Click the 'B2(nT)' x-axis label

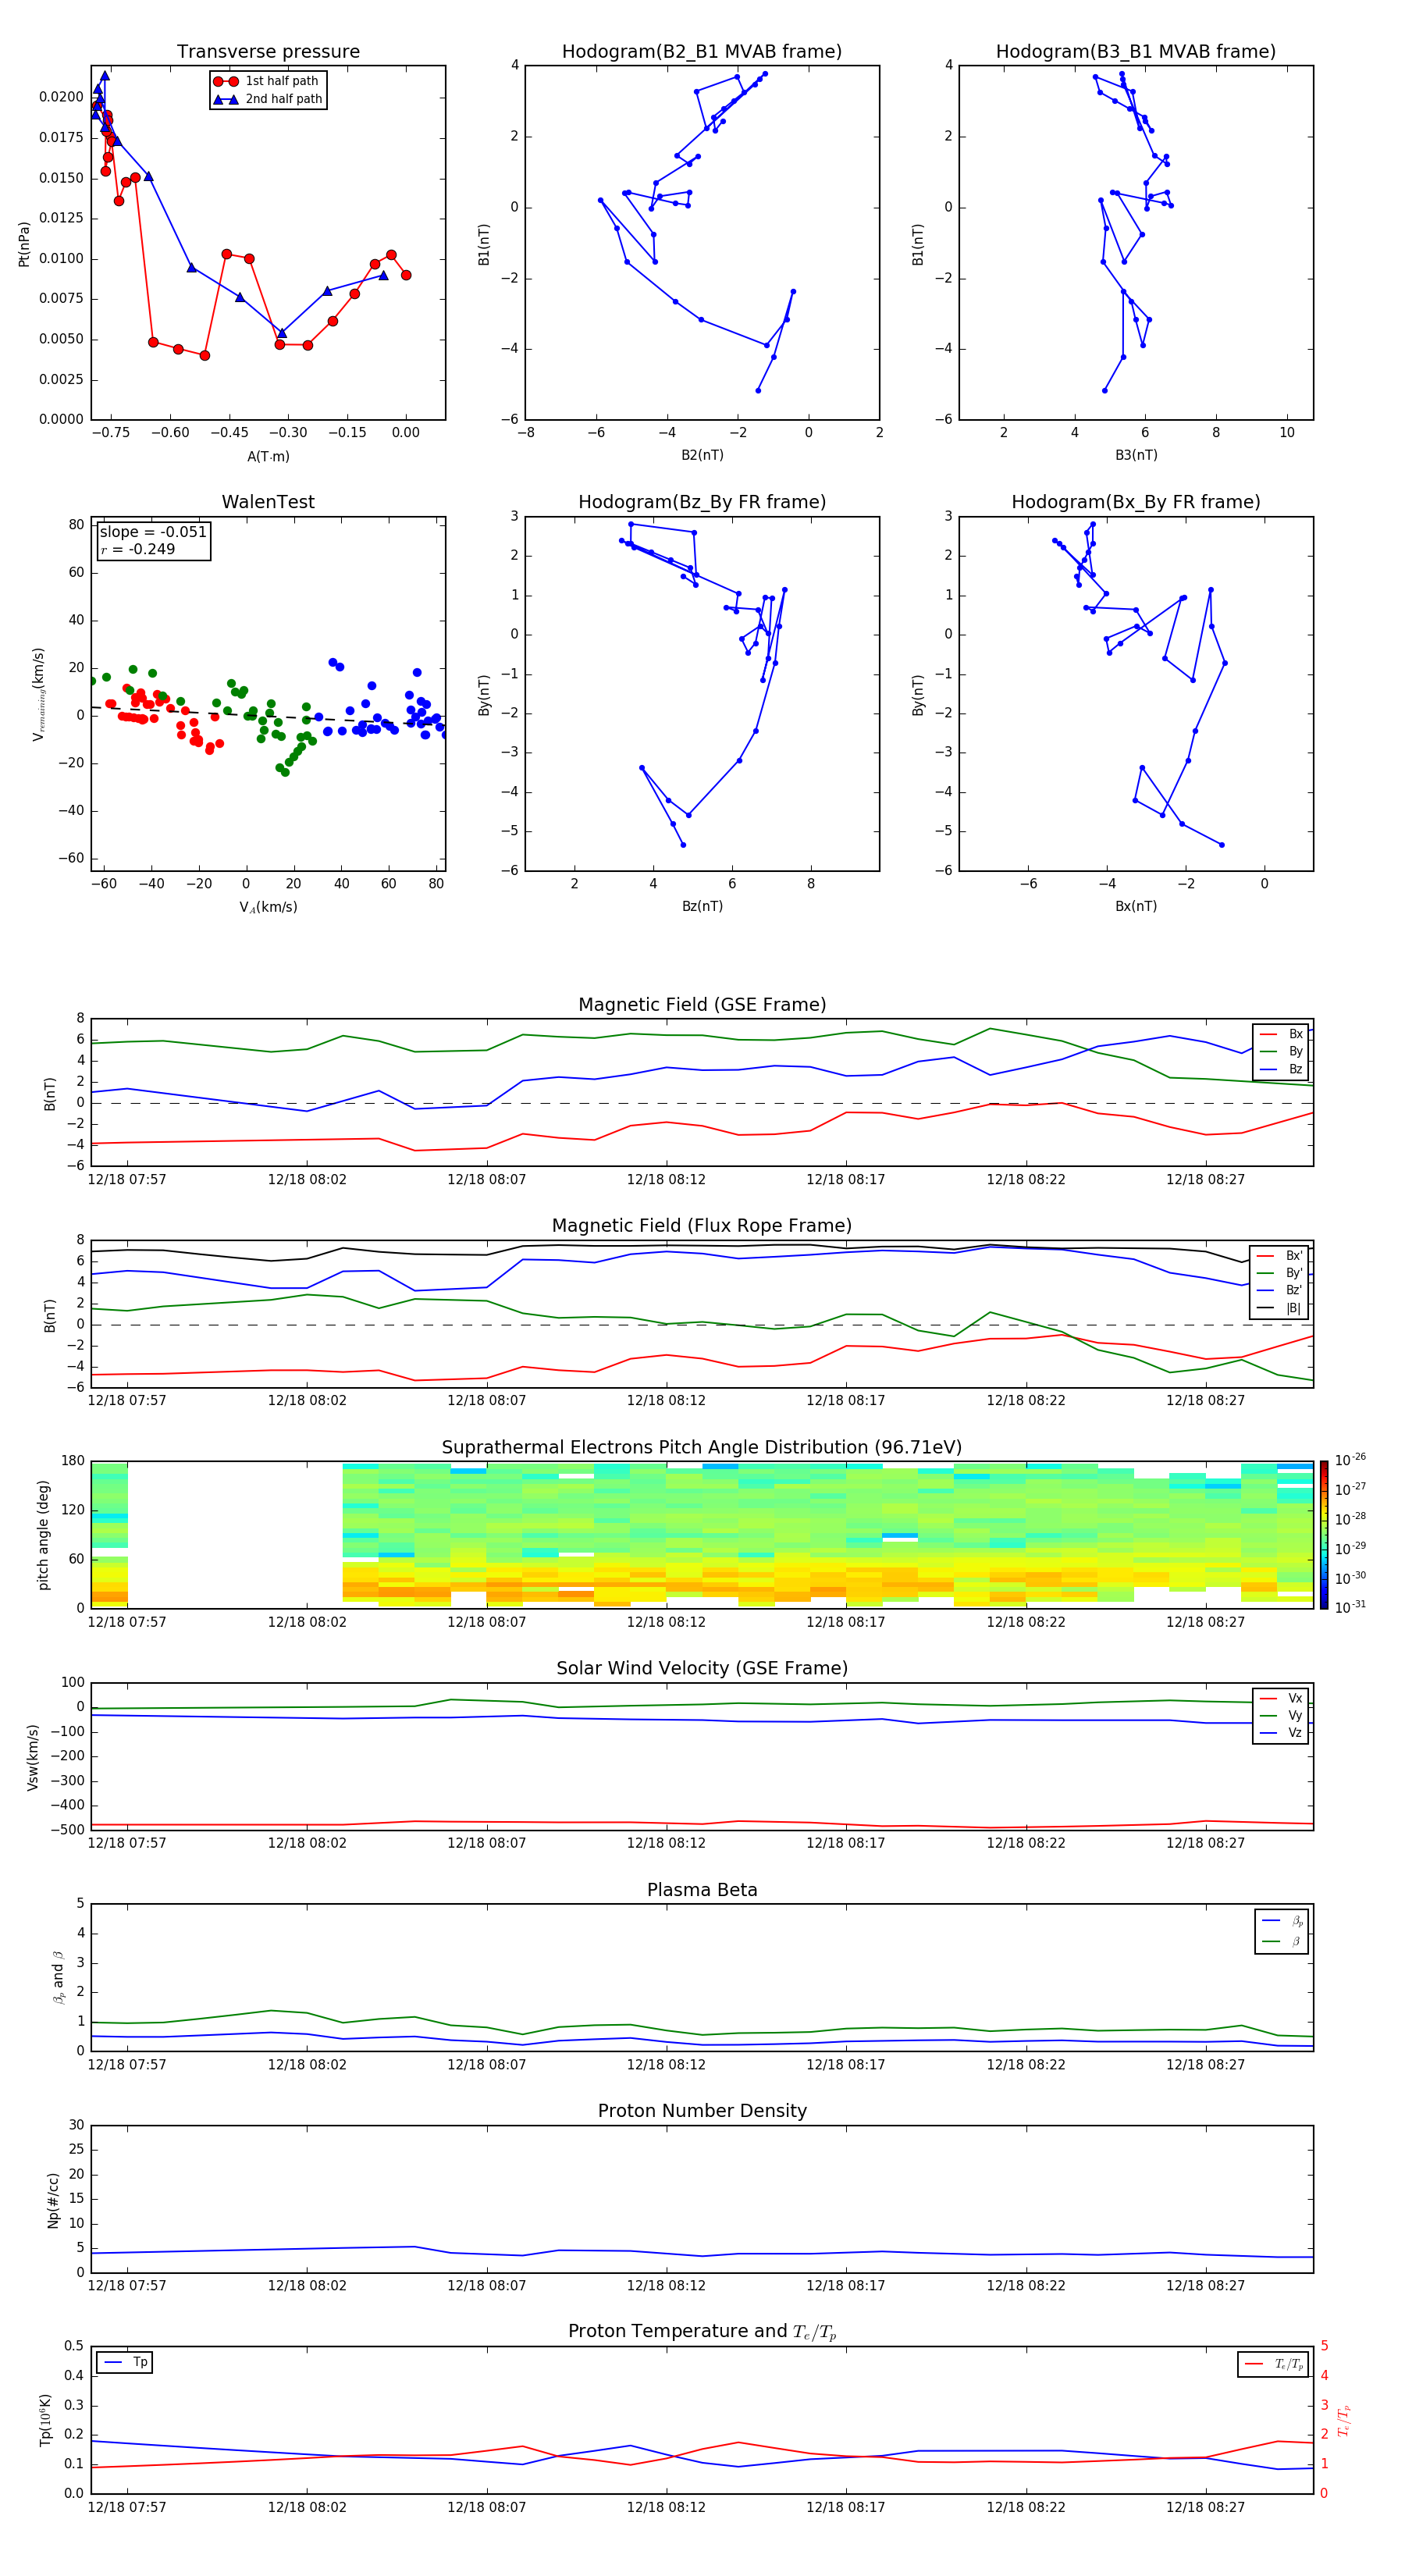point(702,455)
